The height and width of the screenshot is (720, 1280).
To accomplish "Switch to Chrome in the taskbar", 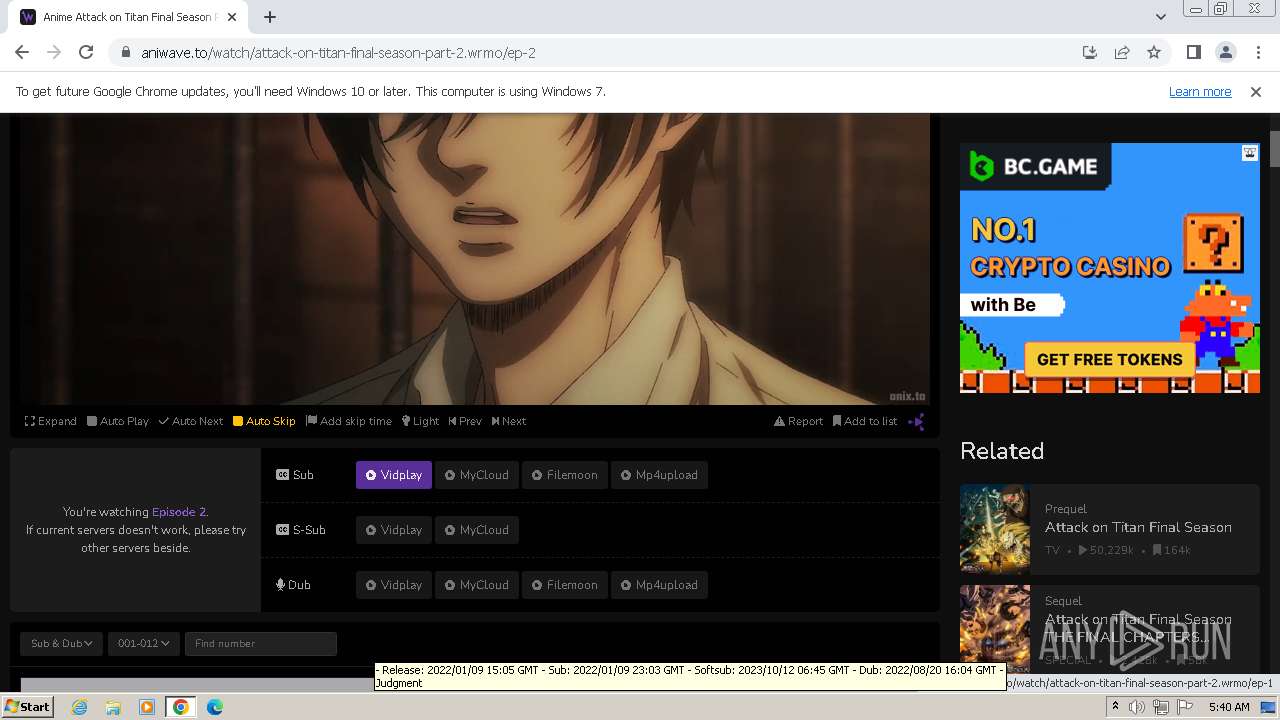I will (181, 707).
